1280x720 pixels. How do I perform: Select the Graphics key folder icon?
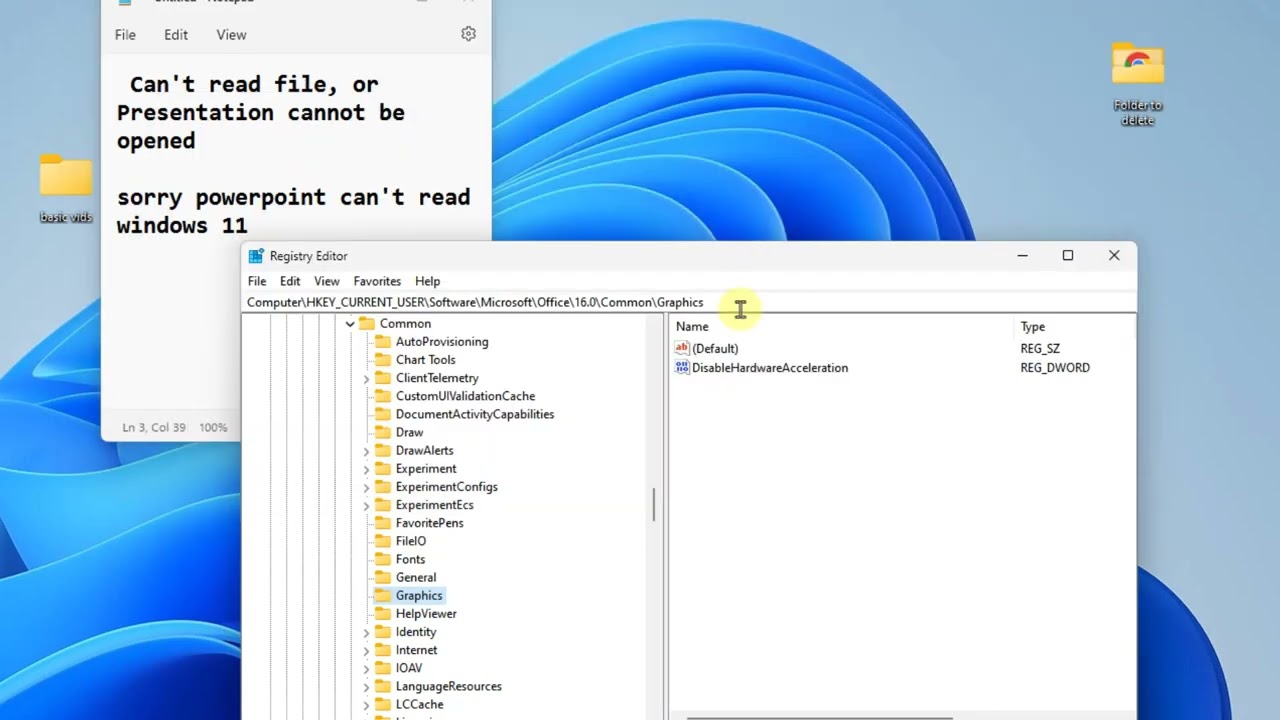tap(382, 595)
